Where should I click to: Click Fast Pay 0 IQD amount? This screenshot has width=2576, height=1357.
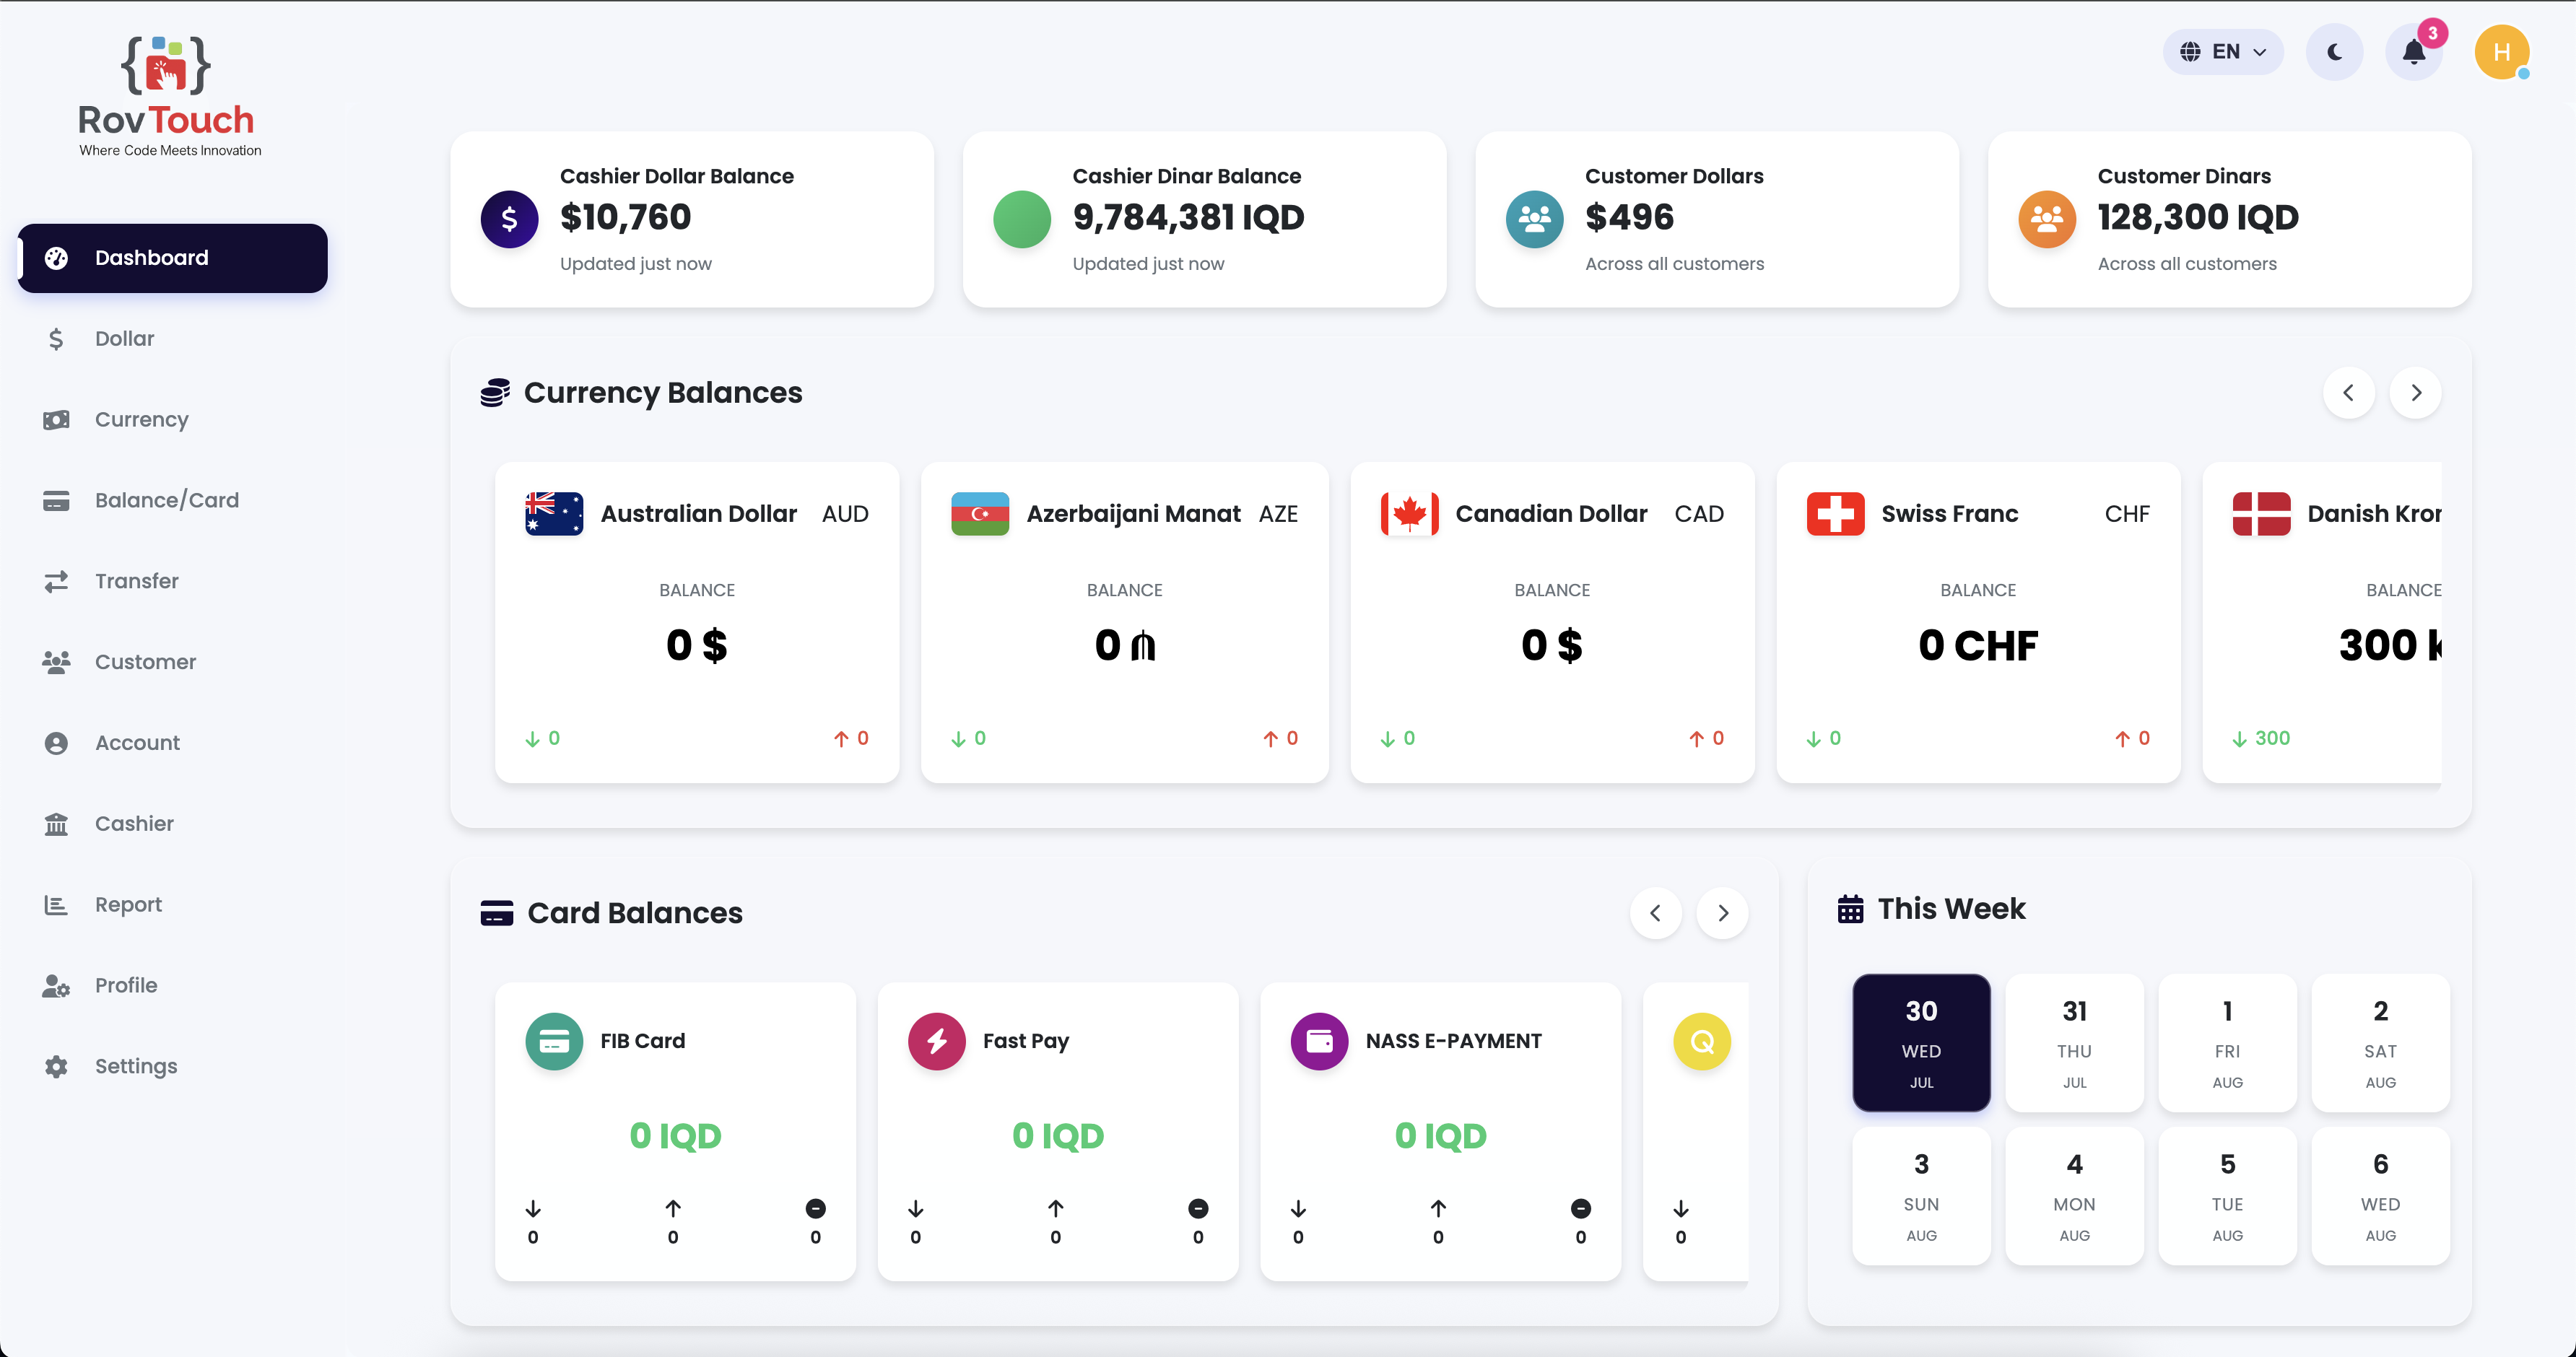pyautogui.click(x=1058, y=1136)
